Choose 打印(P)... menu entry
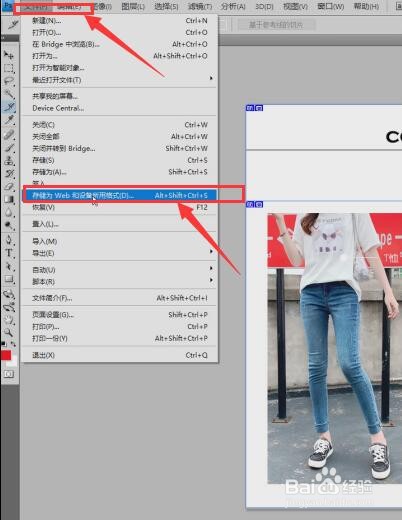 click(x=119, y=327)
